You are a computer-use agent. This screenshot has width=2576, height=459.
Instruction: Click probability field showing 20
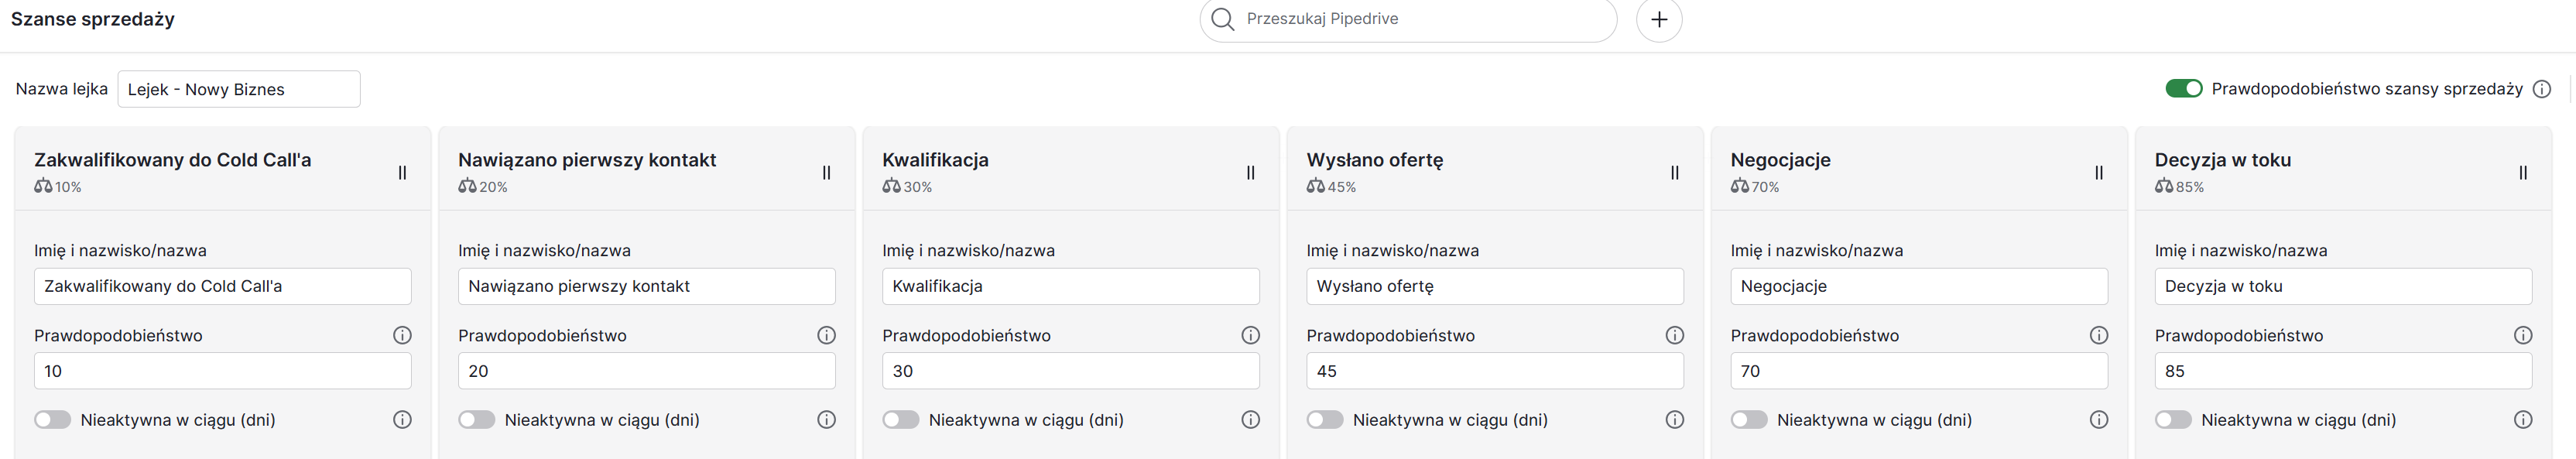tap(646, 371)
